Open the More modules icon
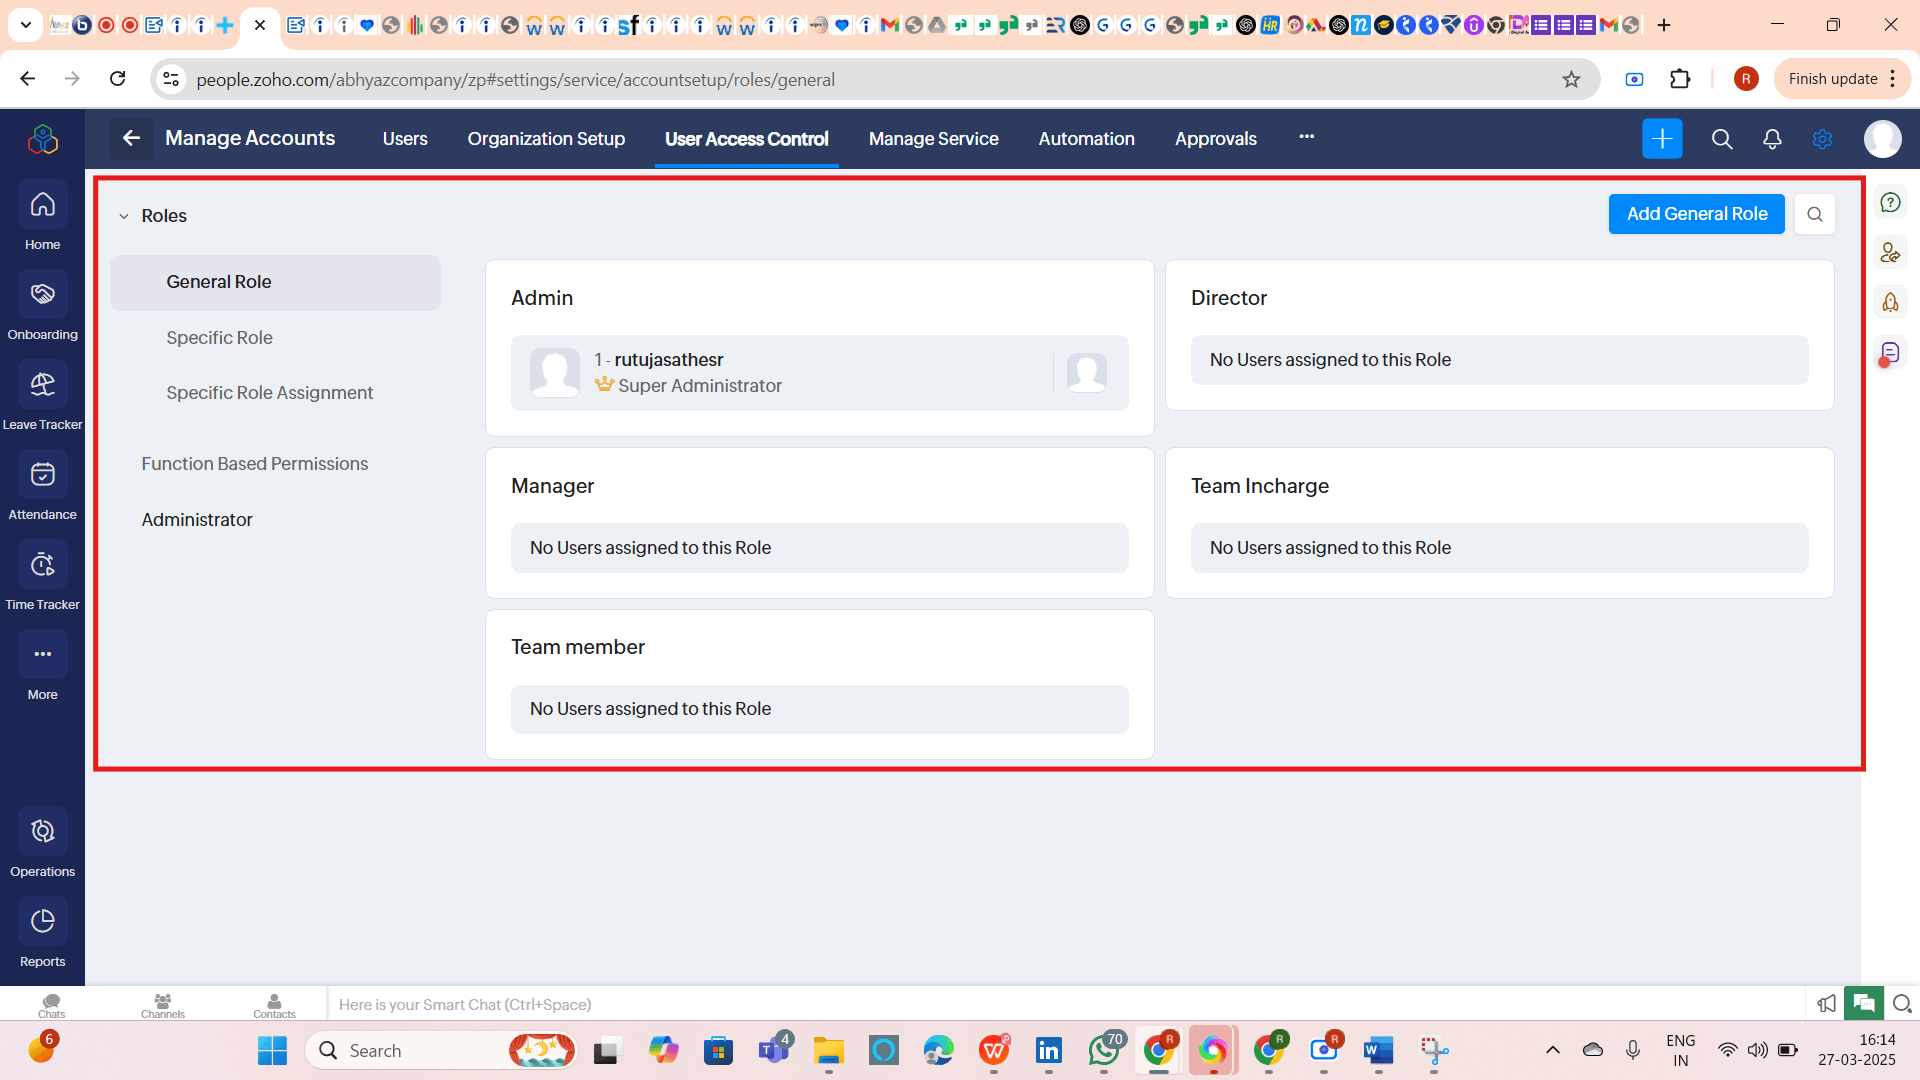Viewport: 1920px width, 1080px height. 42,655
